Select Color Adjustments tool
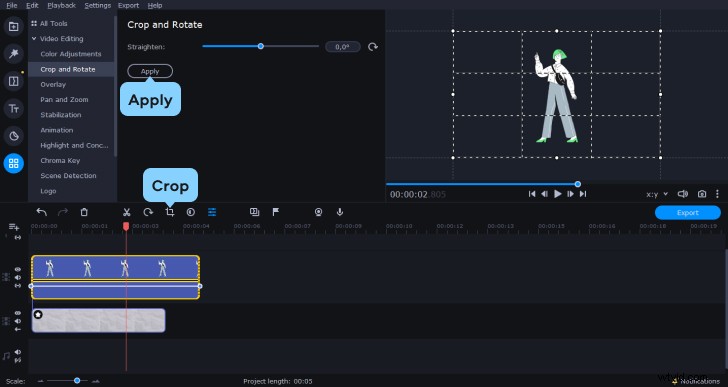 click(x=71, y=54)
